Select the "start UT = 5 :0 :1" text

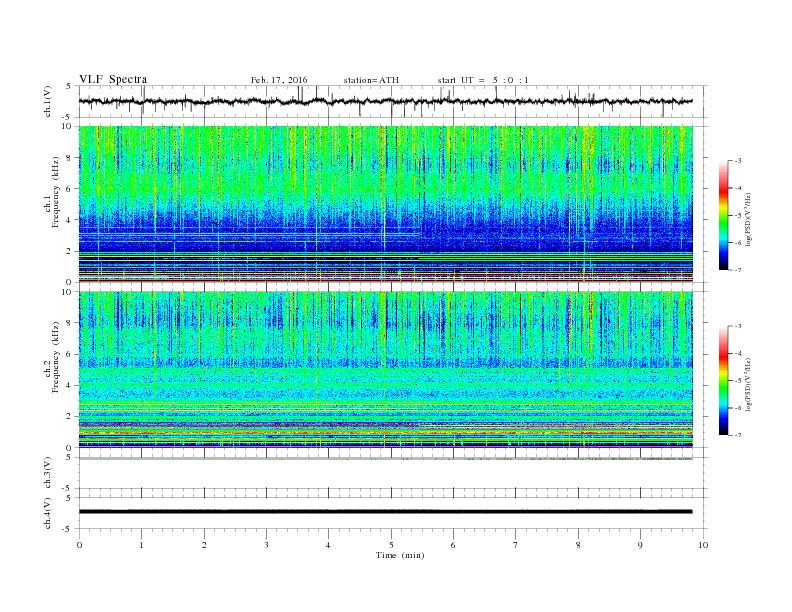[x=483, y=80]
